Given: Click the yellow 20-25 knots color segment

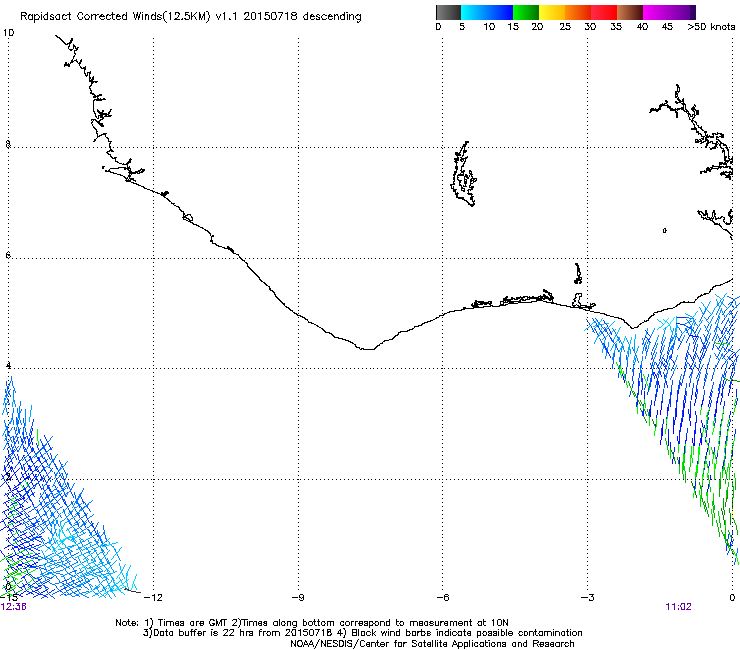Looking at the screenshot, I should coord(552,12).
